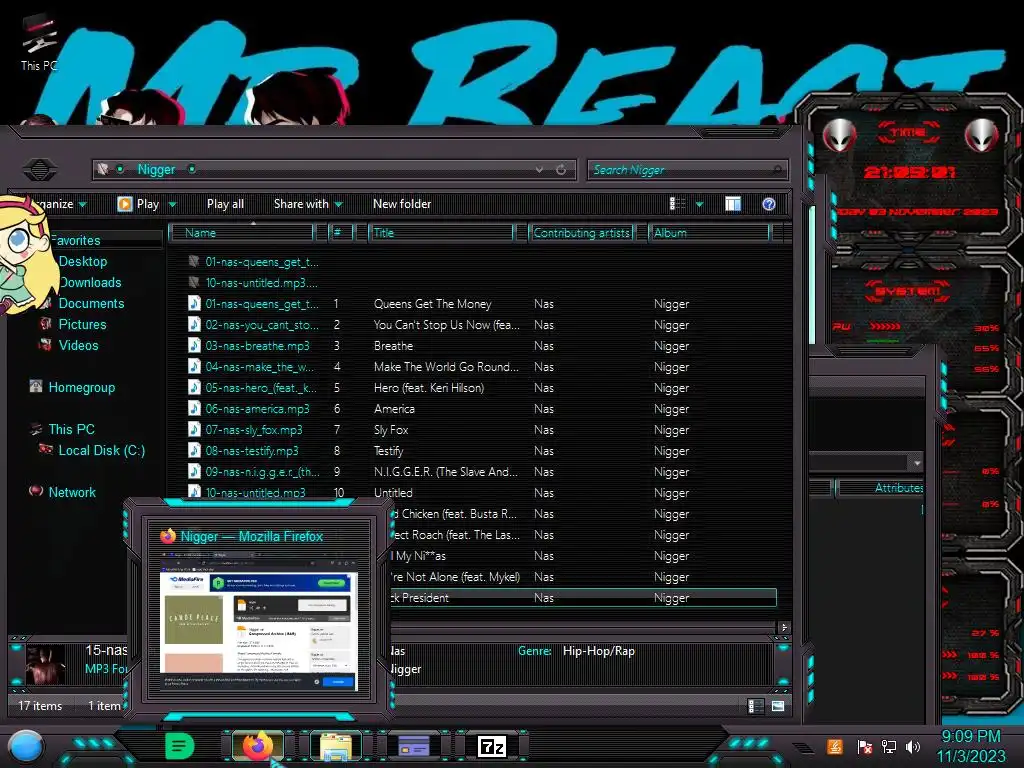
Task: Click the title "Queens Get The Money"
Action: click(x=432, y=304)
